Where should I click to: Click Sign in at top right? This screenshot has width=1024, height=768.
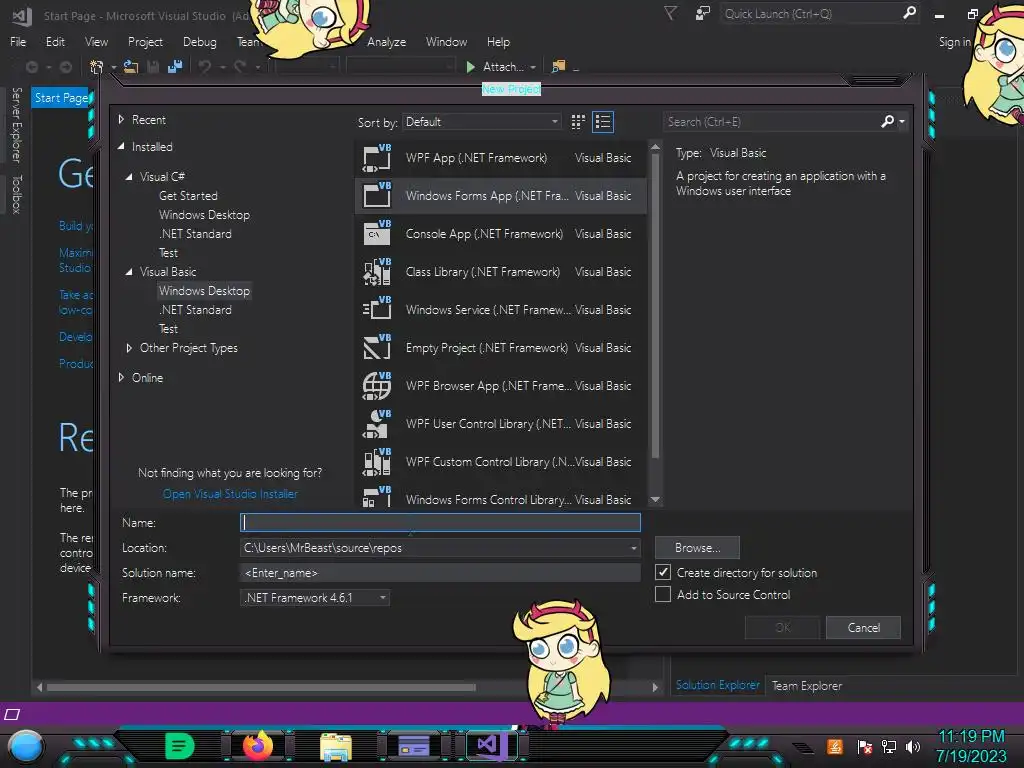(954, 42)
